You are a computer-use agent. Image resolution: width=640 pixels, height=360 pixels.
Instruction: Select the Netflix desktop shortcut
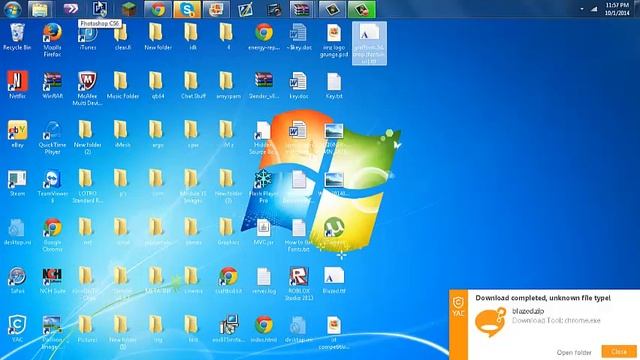17,85
